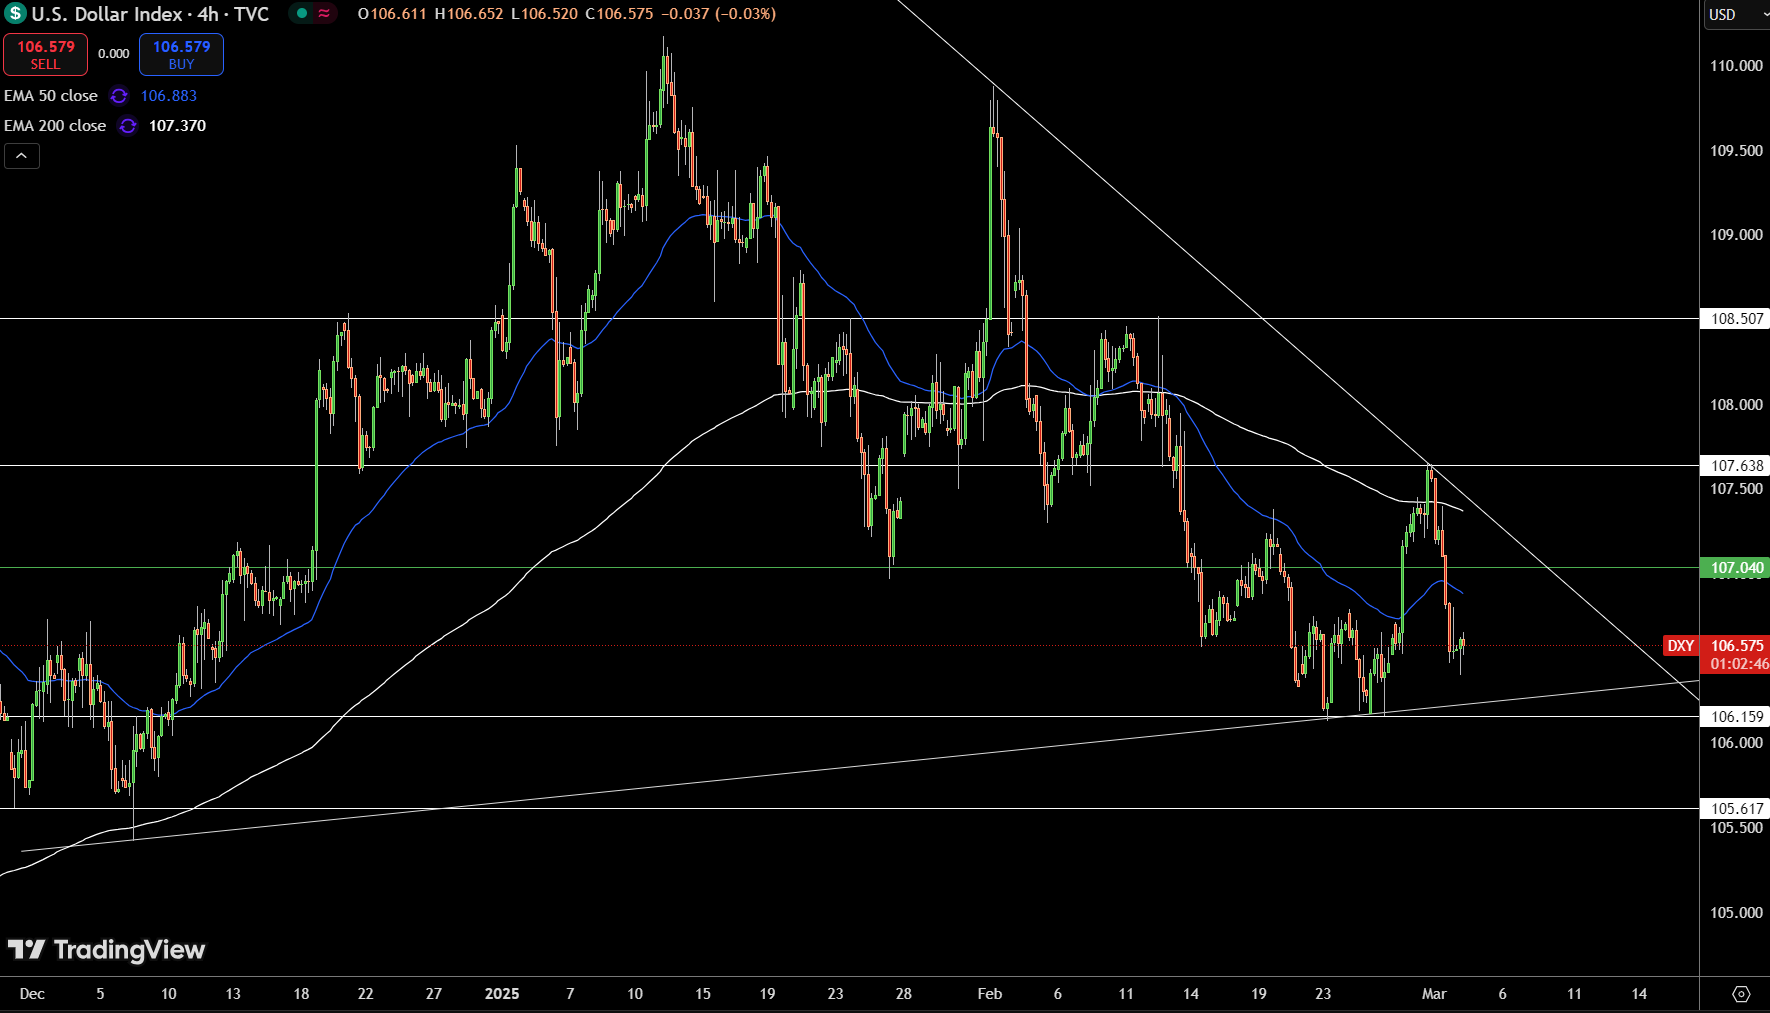
Task: Click the Mar date axis label
Action: pos(1434,994)
